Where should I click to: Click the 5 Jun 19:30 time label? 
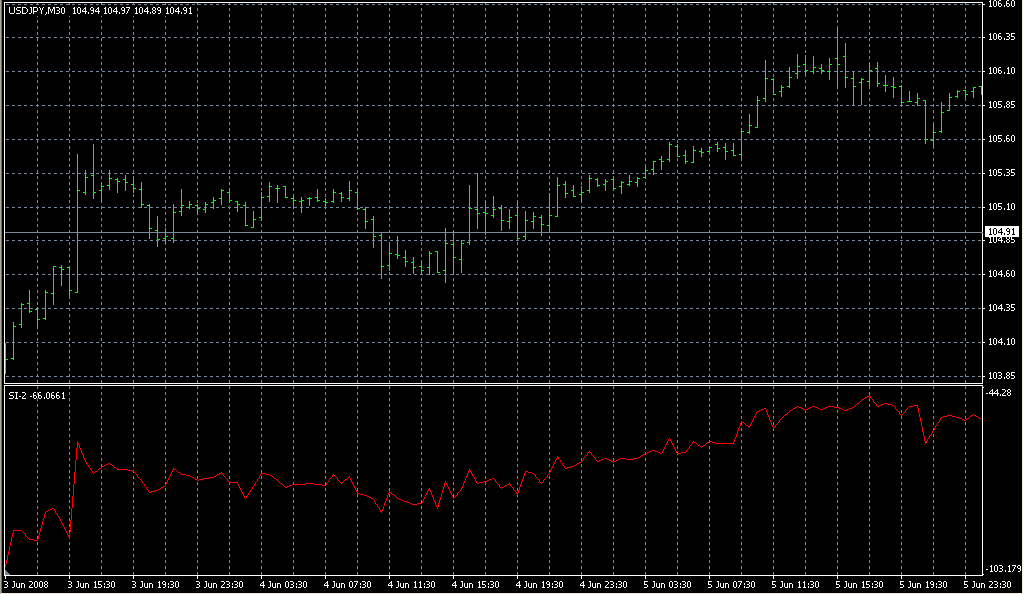pyautogui.click(x=923, y=585)
